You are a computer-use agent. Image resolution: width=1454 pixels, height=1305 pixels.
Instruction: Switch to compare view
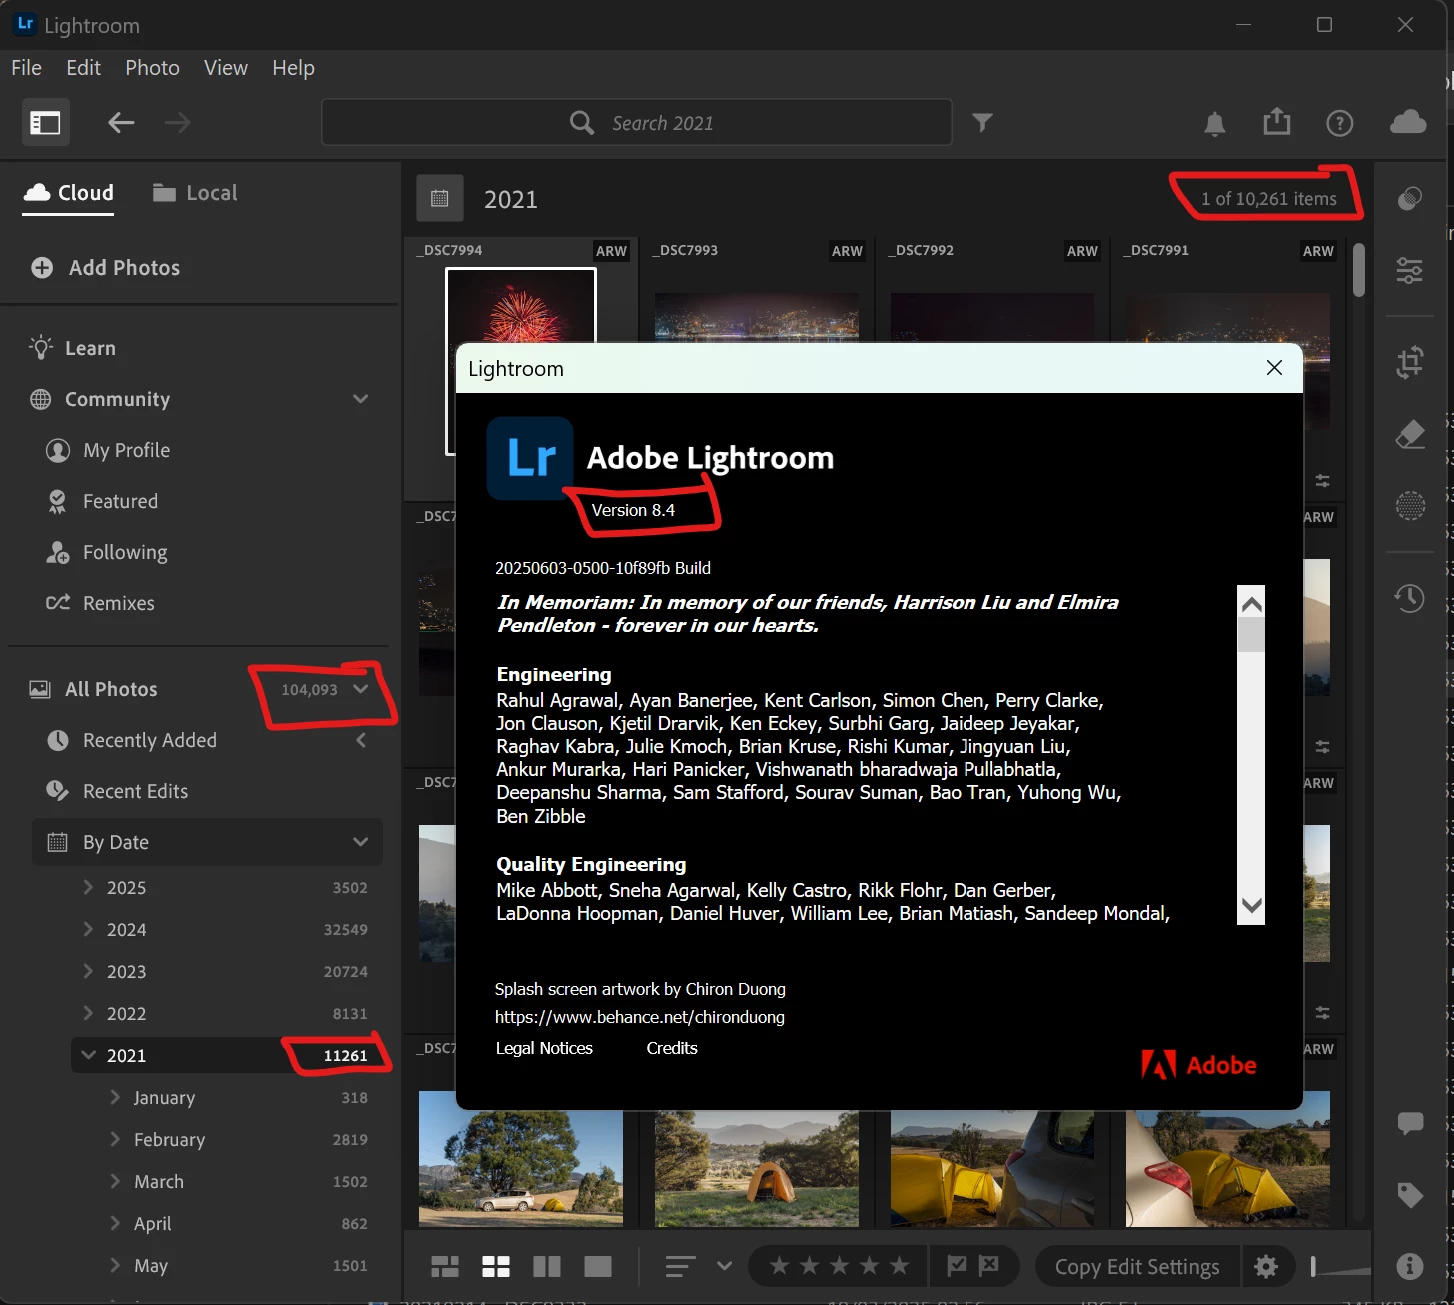tap(547, 1267)
